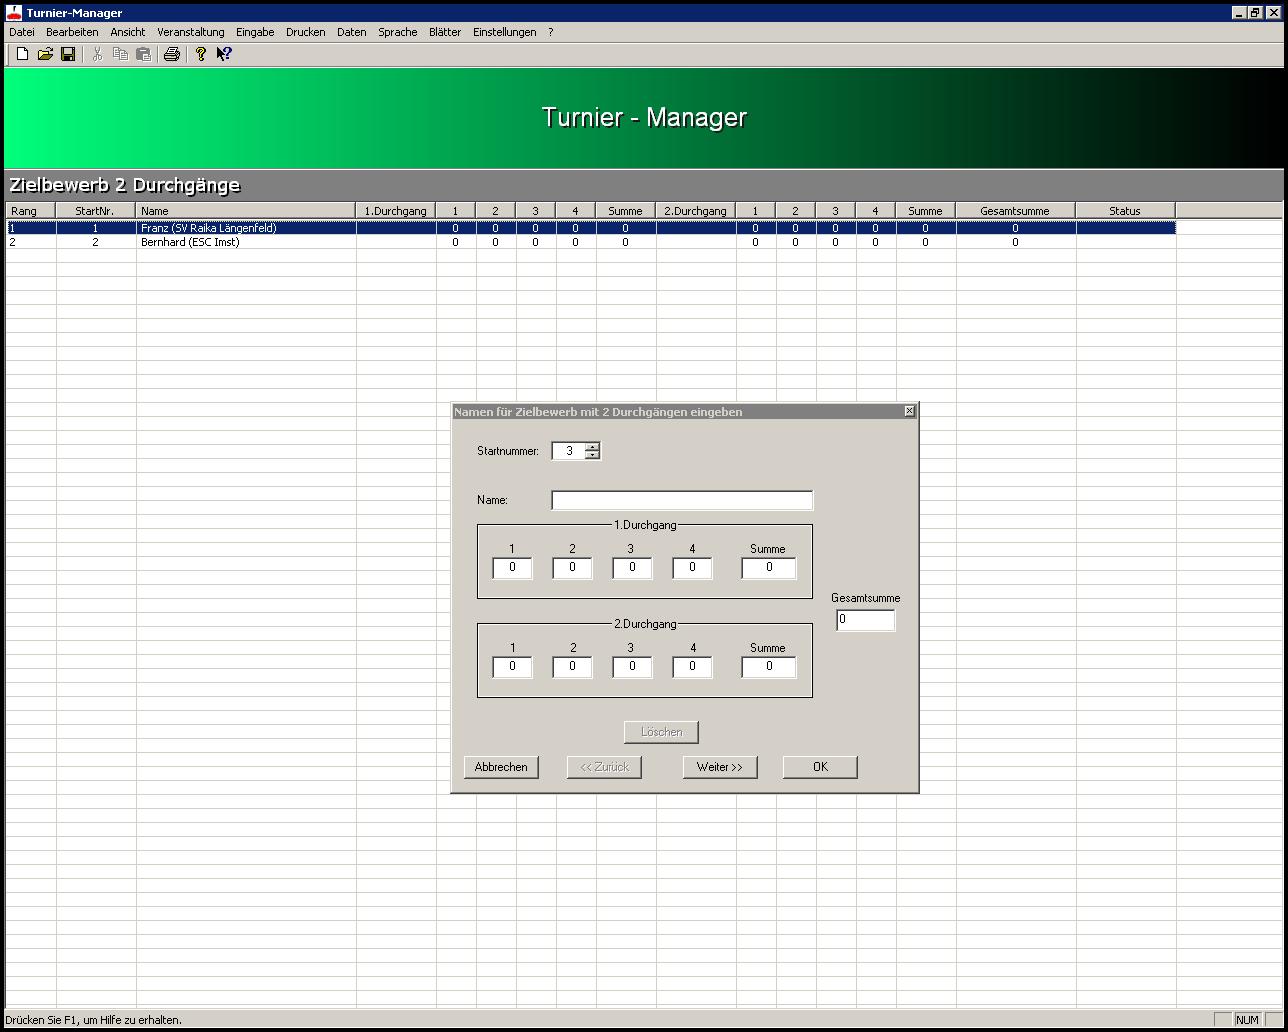1288x1032 pixels.
Task: Open the Daten menu
Action: click(x=351, y=32)
